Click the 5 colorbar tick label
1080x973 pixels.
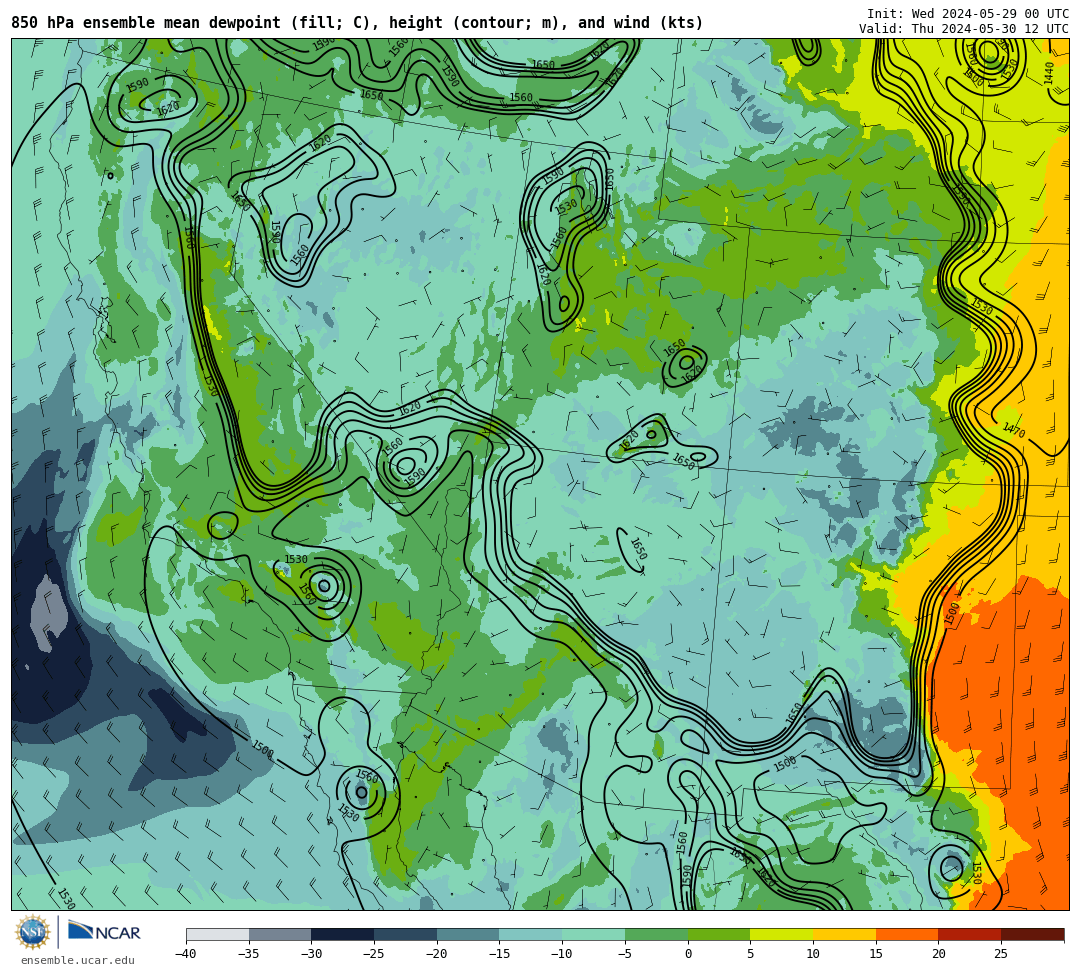pyautogui.click(x=751, y=954)
